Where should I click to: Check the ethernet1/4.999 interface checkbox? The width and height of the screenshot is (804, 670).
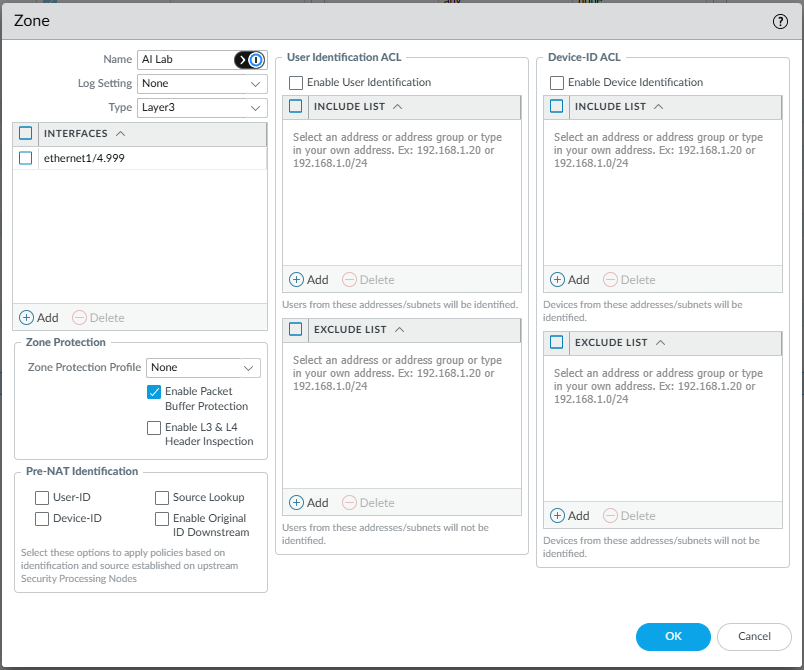coord(26,158)
